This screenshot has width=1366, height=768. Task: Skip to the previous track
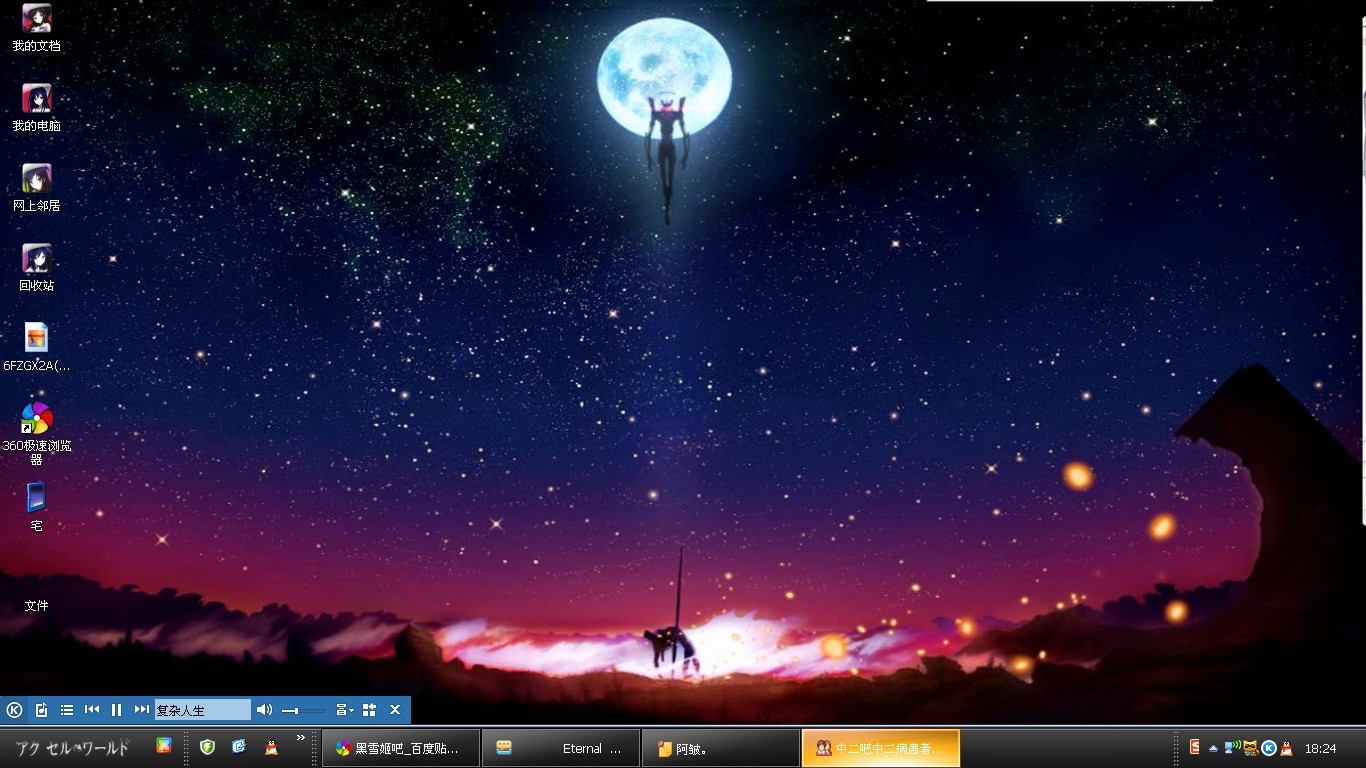(92, 710)
